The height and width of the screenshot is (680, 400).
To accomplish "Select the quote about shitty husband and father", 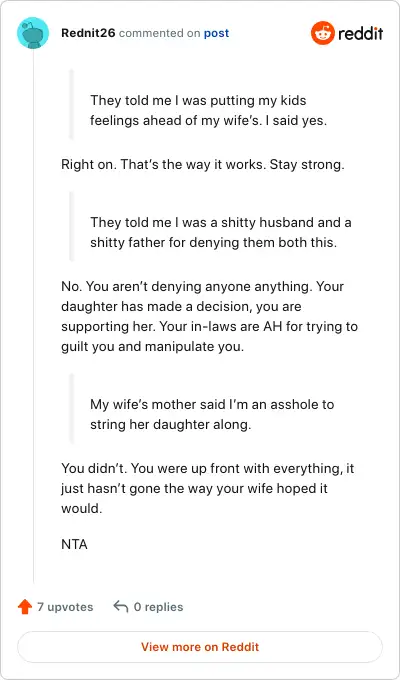I will (x=221, y=232).
